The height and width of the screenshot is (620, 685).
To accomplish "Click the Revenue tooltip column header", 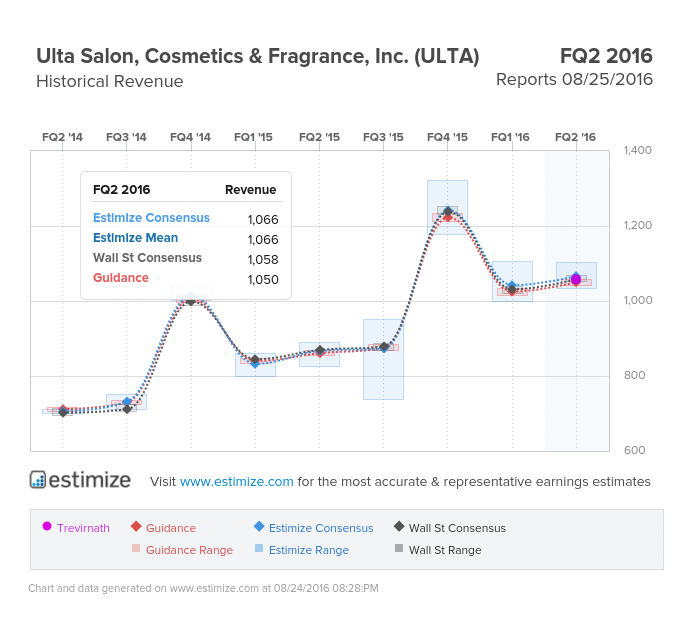I will coord(250,190).
